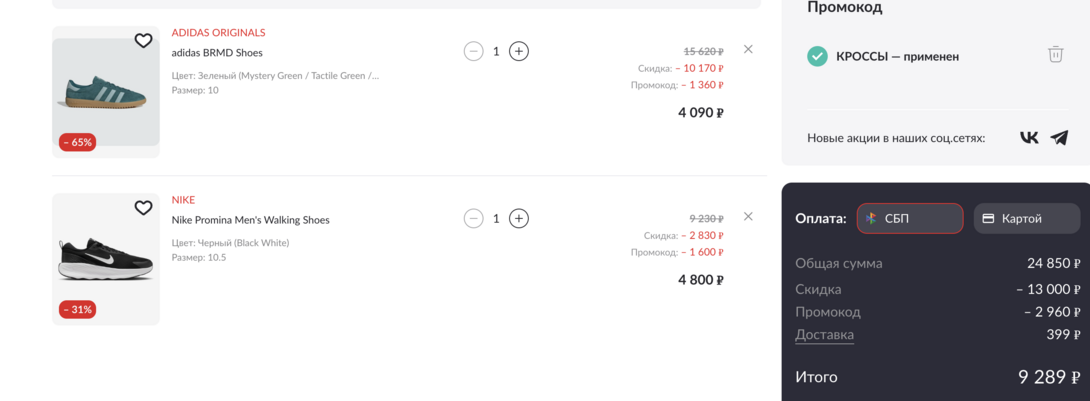
Task: Click the green promo applied checkmark
Action: click(817, 56)
